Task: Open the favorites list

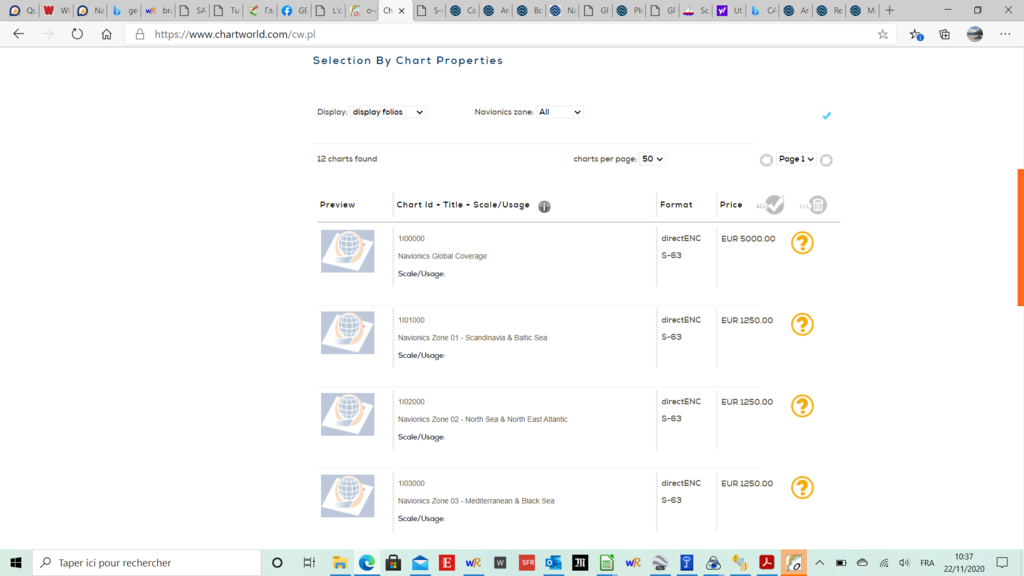Action: click(916, 35)
